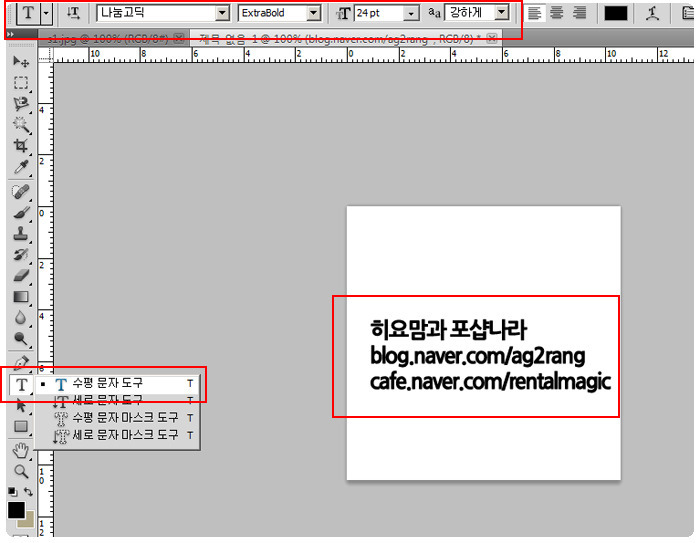Choose 세로 문자 도구 from flyout

117,401
